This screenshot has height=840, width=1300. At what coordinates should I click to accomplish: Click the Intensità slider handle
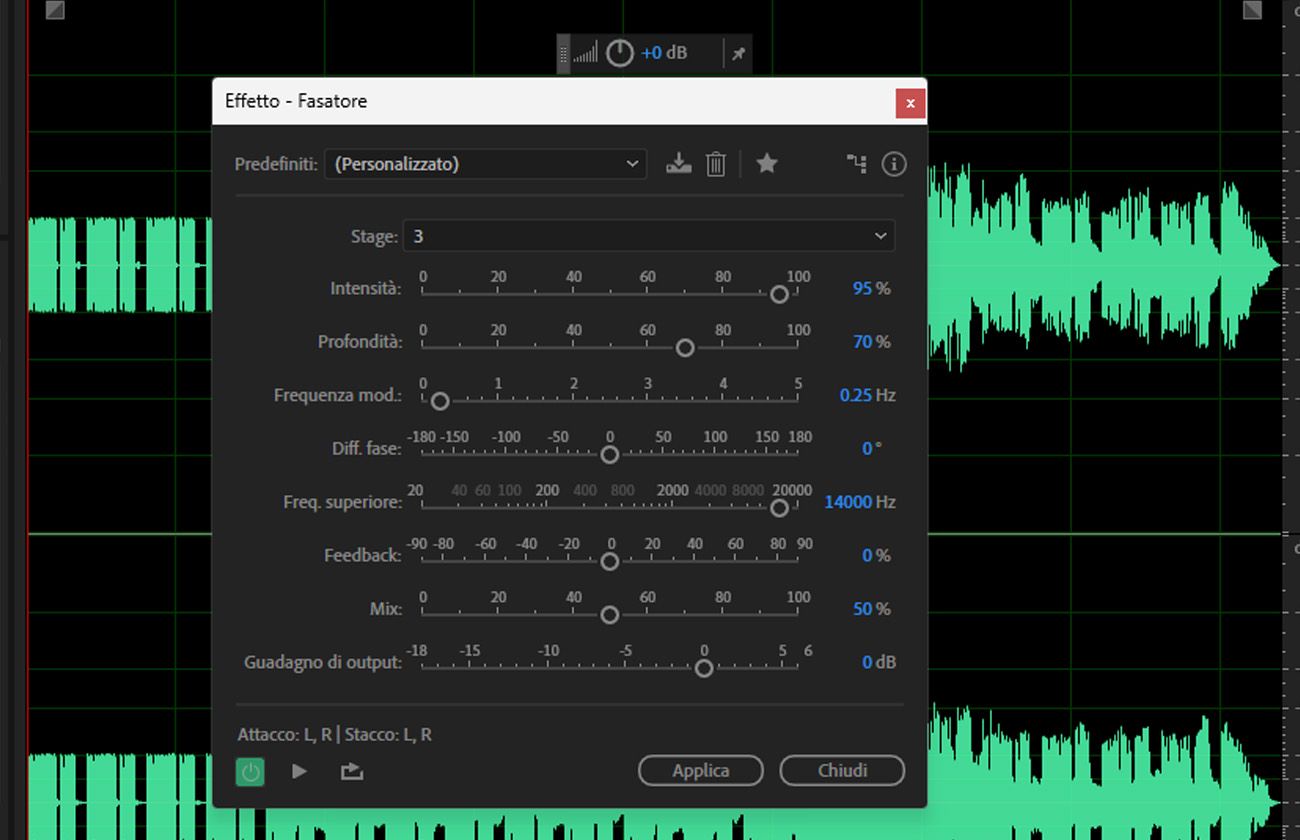click(779, 294)
